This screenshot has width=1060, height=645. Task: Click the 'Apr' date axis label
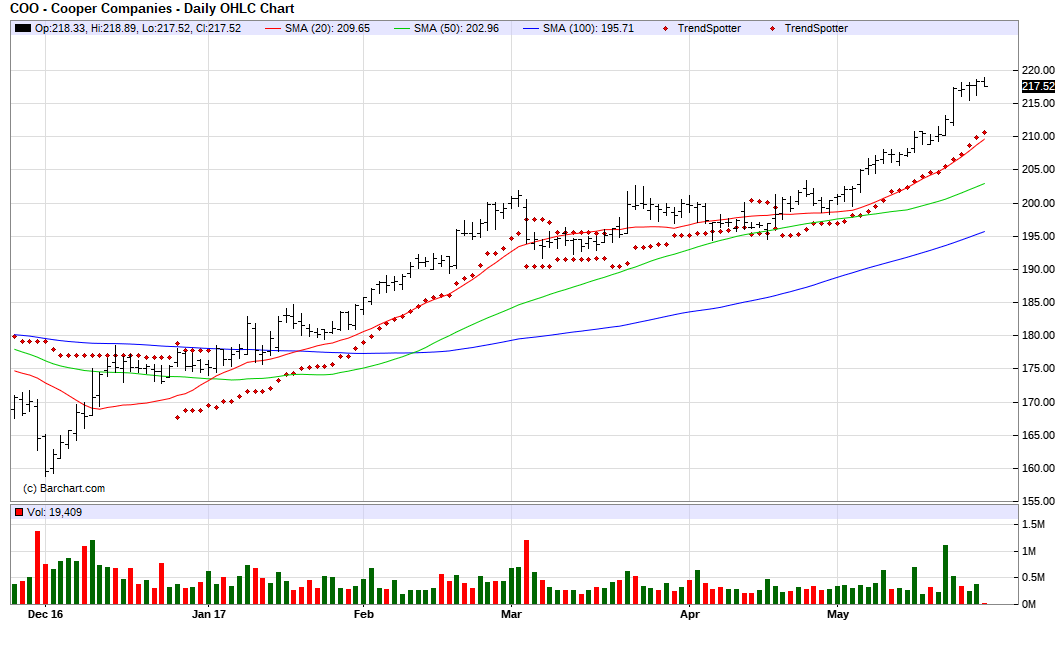[x=690, y=614]
